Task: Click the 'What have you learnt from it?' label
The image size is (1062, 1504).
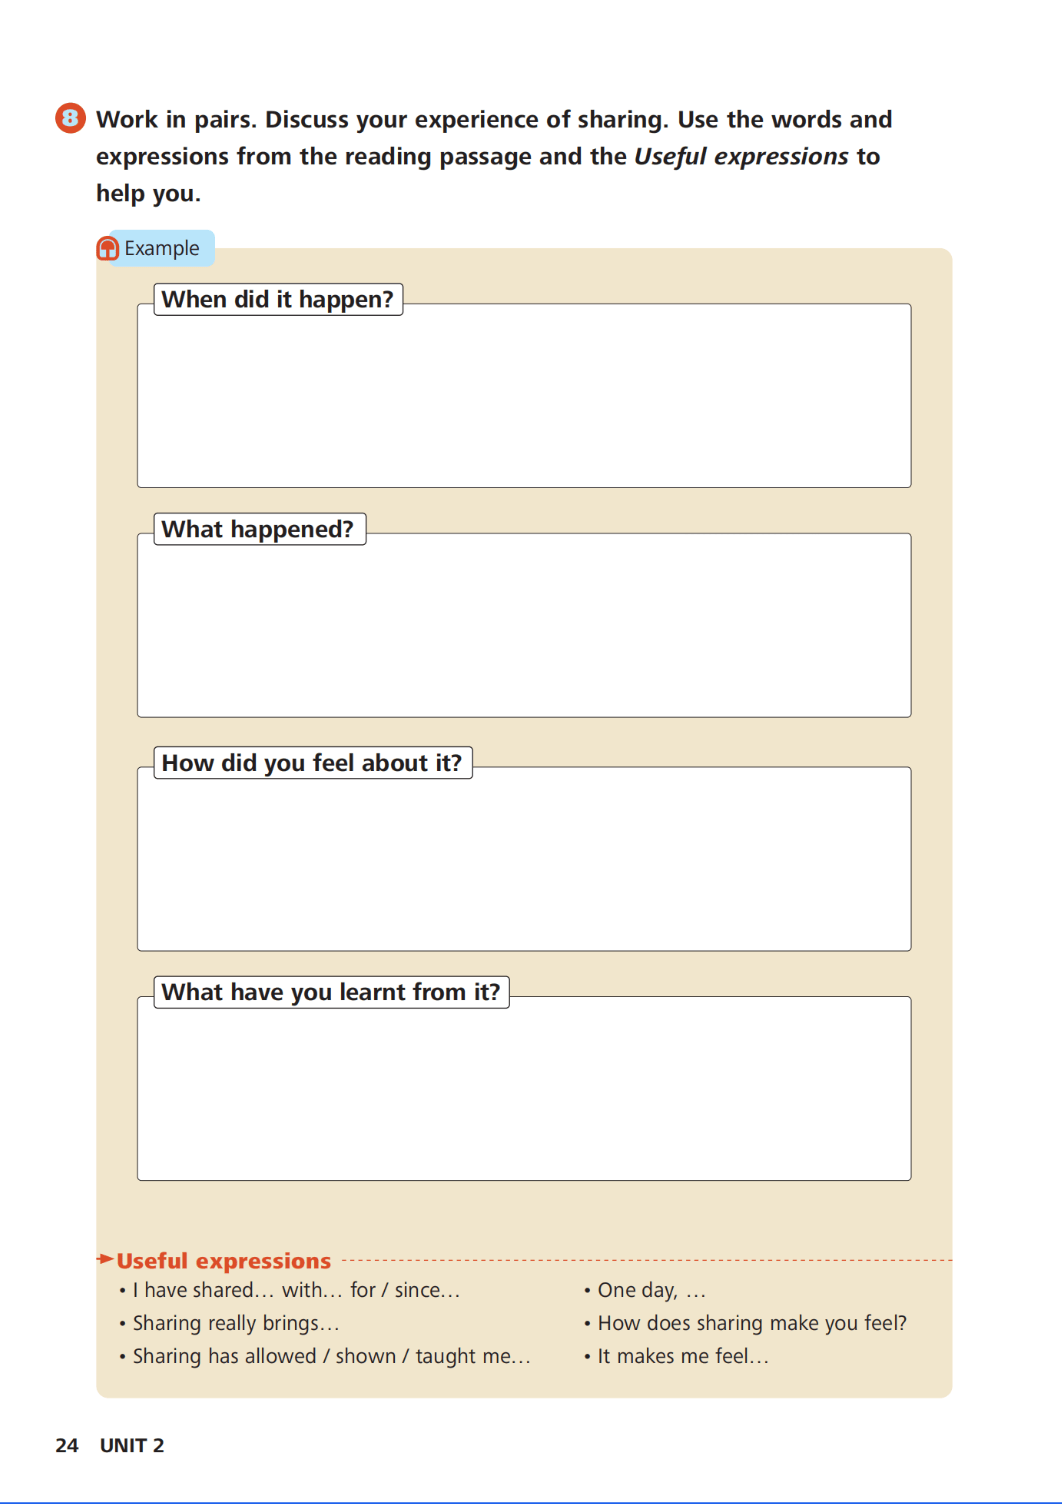Action: tap(331, 992)
